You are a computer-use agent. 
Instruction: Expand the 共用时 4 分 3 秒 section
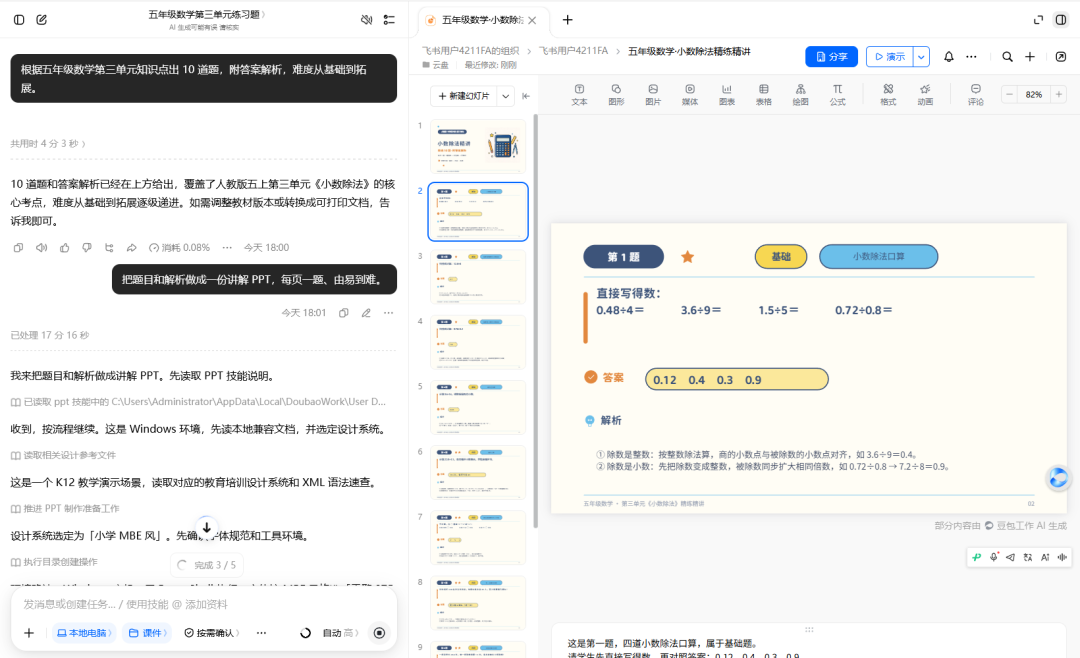pyautogui.click(x=48, y=144)
